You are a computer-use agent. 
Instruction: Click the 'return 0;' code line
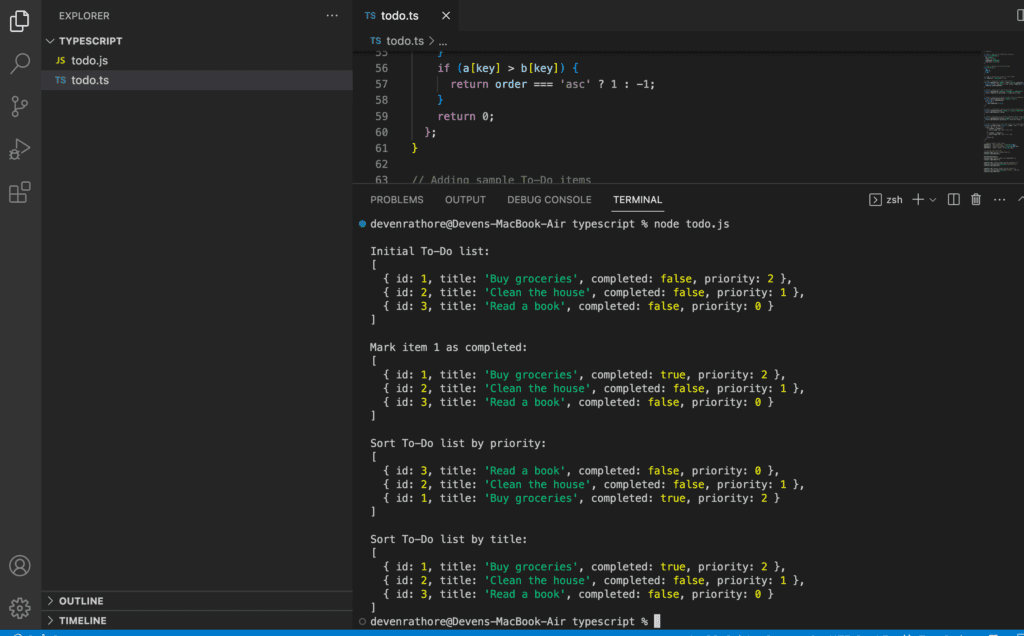pyautogui.click(x=466, y=116)
